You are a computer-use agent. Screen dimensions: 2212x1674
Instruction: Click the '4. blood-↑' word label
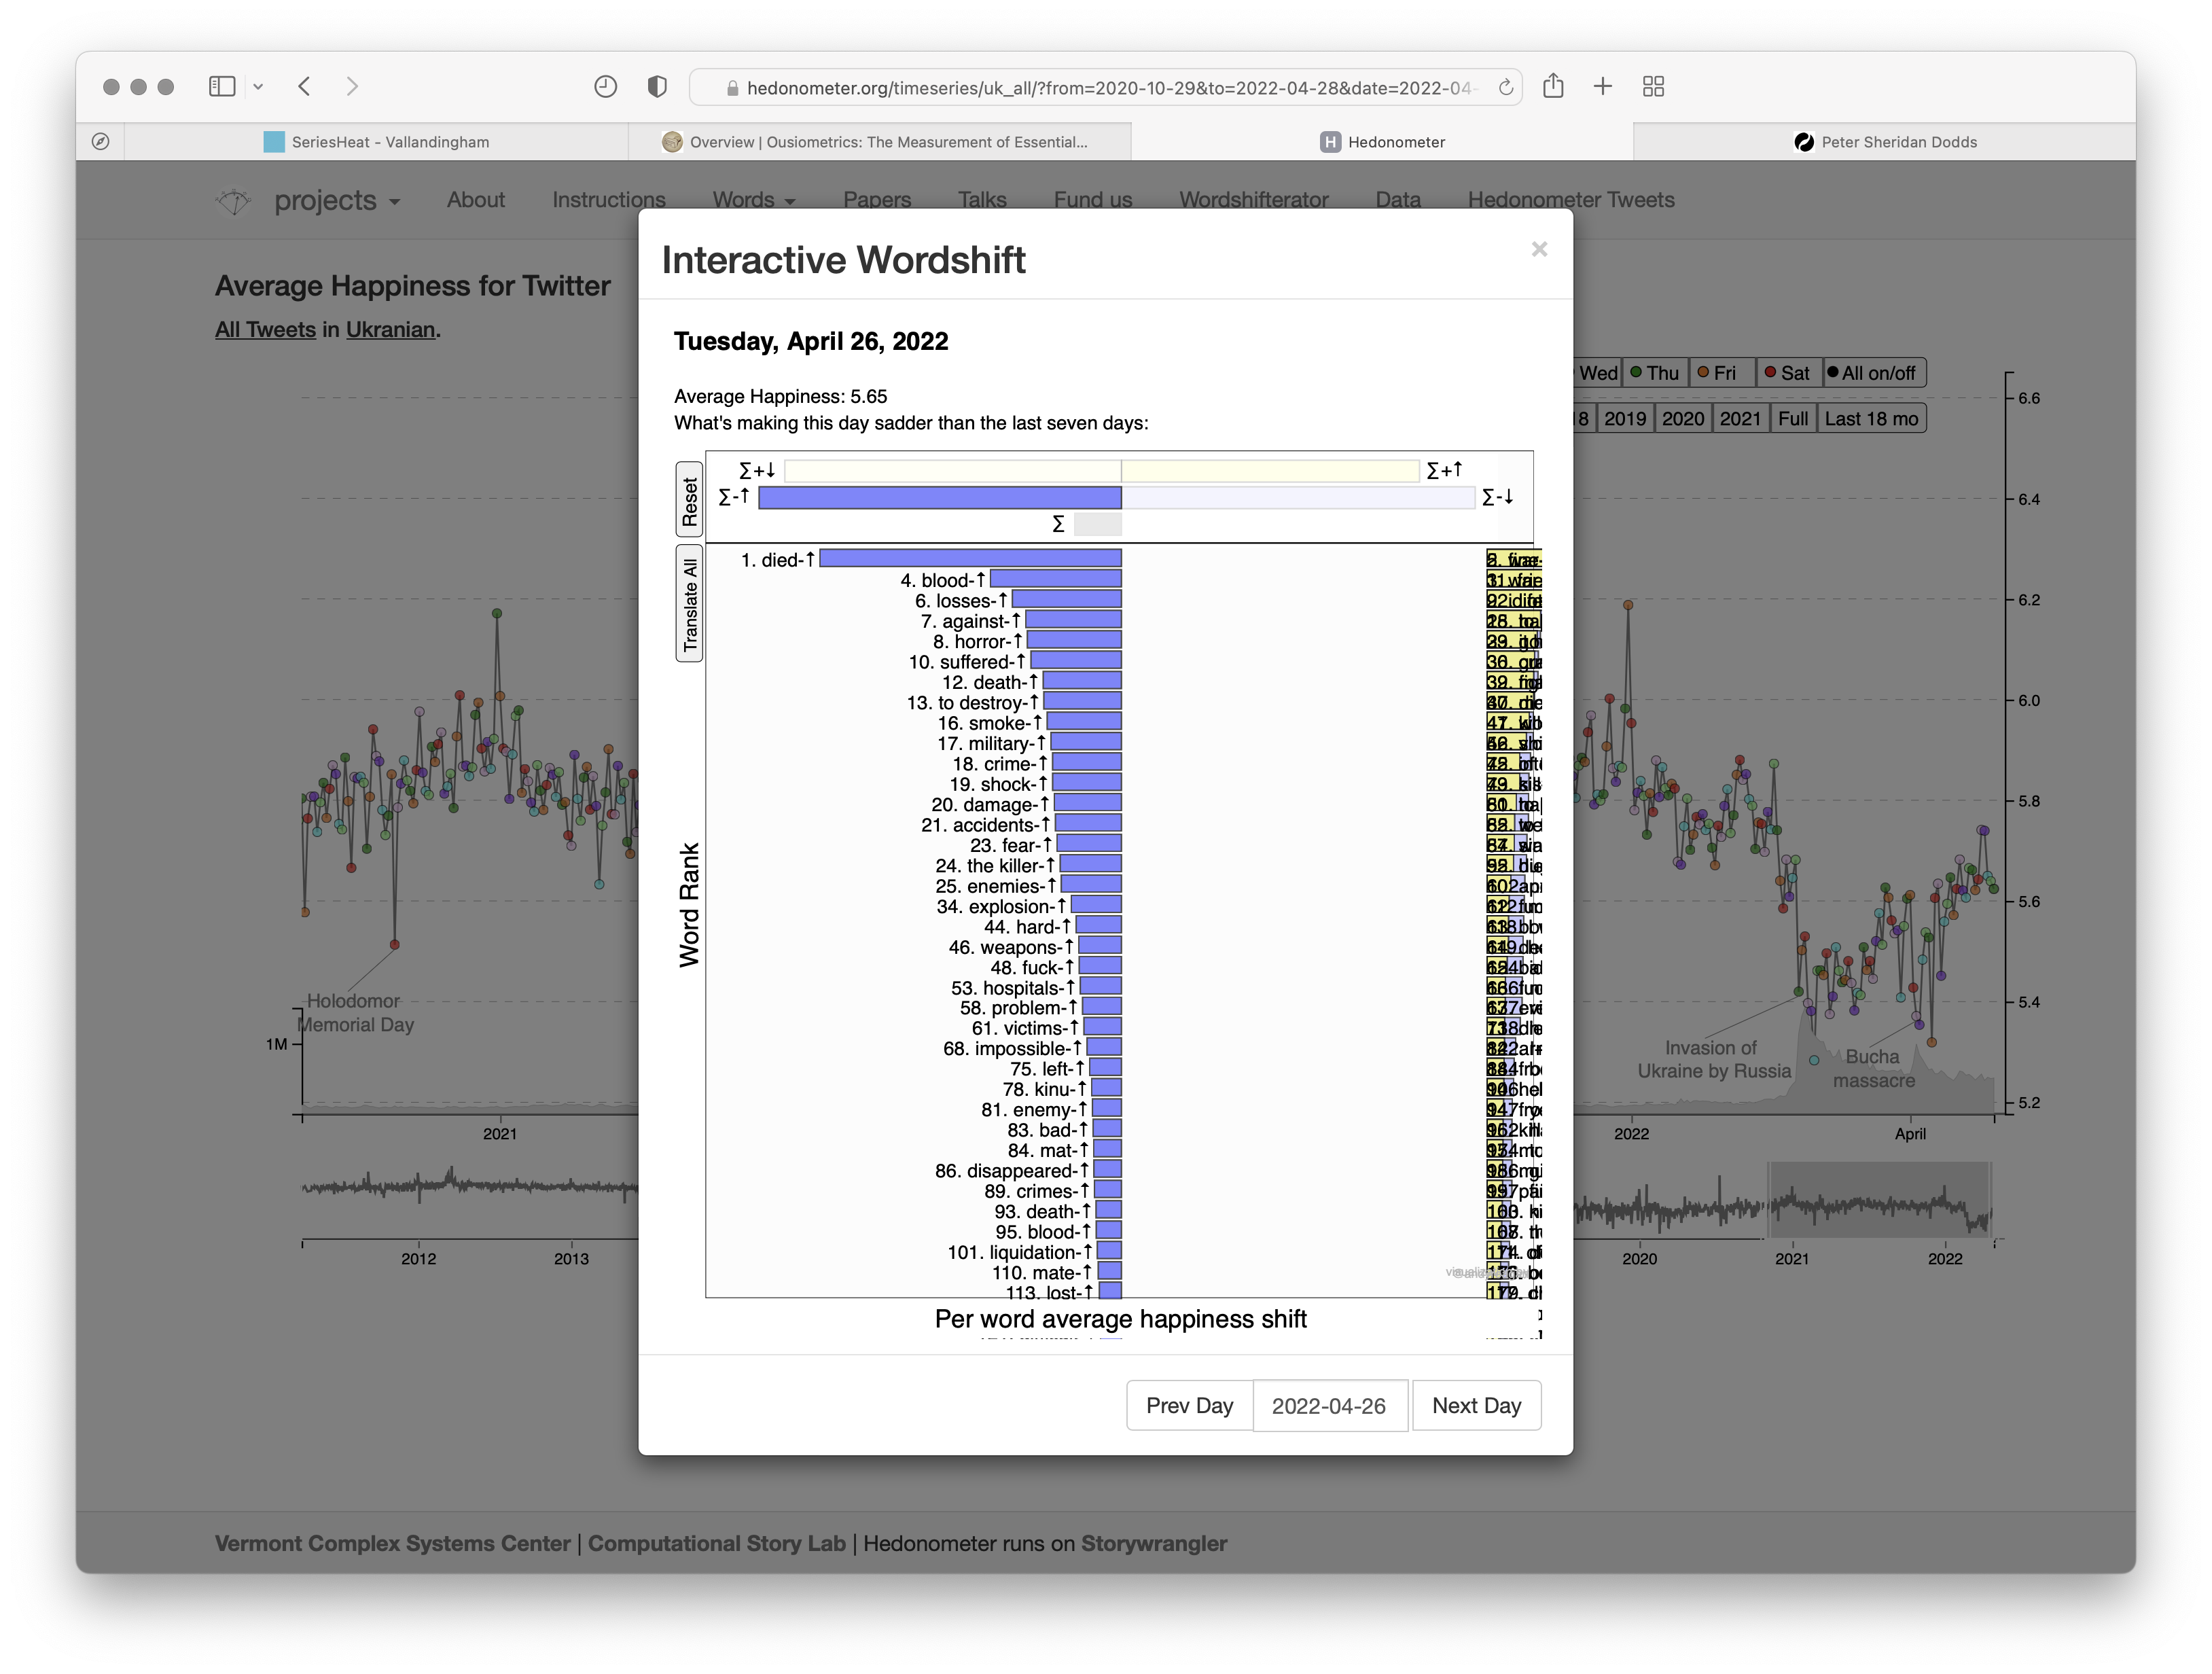(943, 580)
